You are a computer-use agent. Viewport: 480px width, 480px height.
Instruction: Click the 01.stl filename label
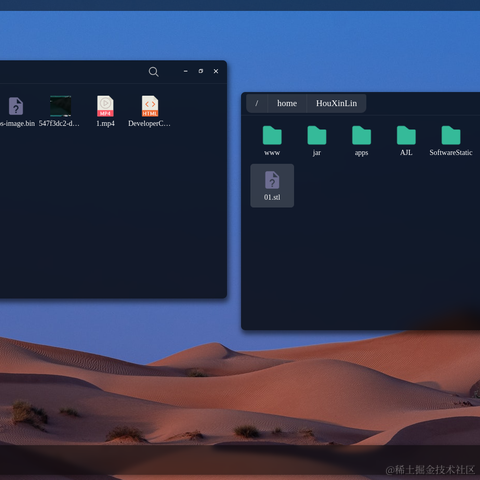[272, 197]
